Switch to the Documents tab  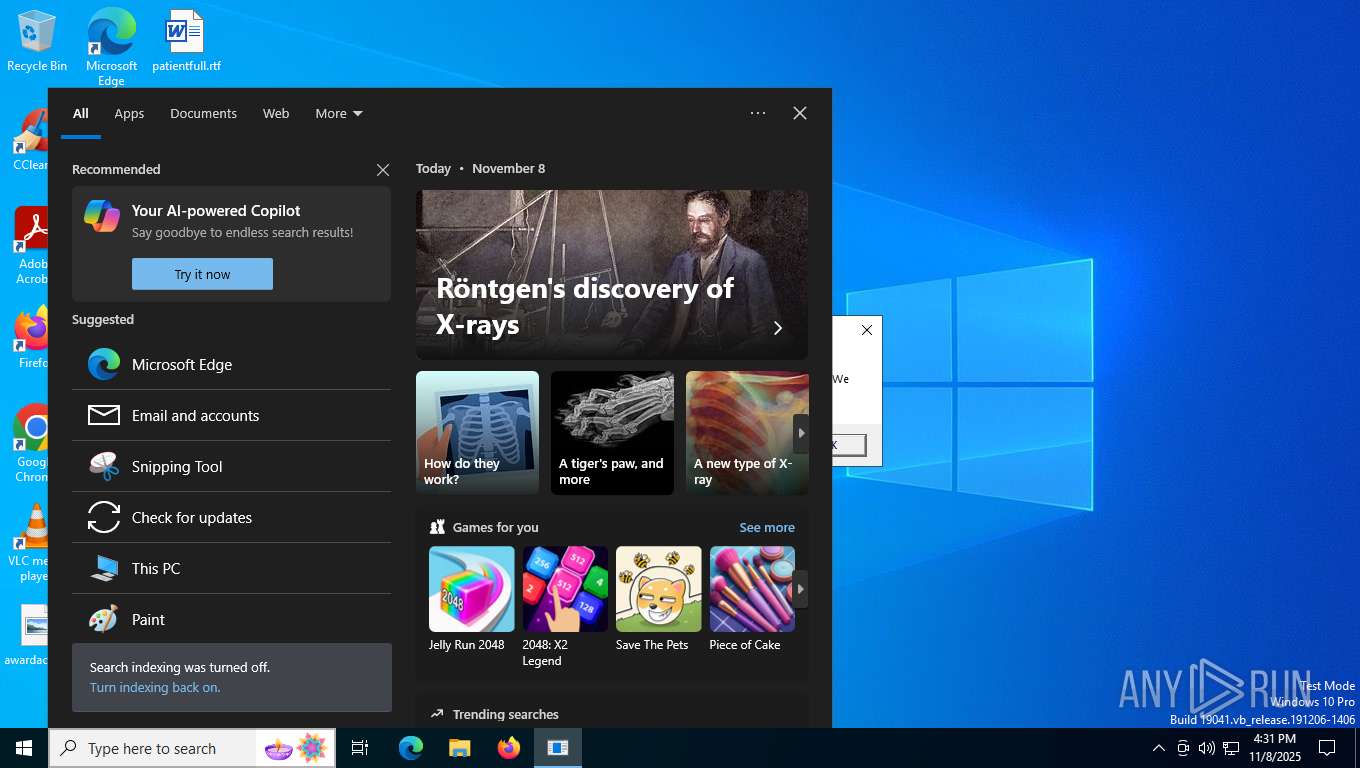point(203,114)
